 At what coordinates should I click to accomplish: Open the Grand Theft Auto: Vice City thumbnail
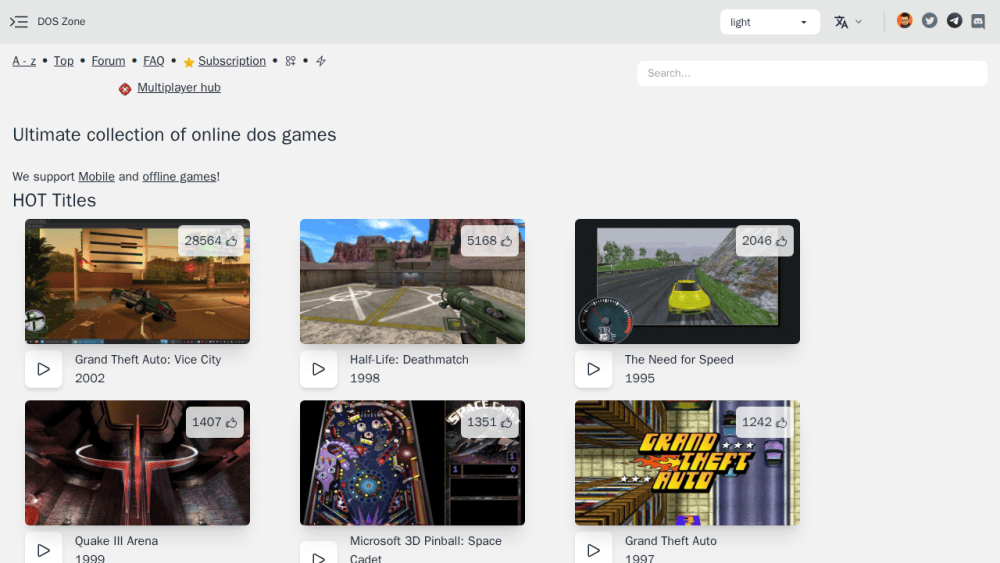pyautogui.click(x=137, y=282)
